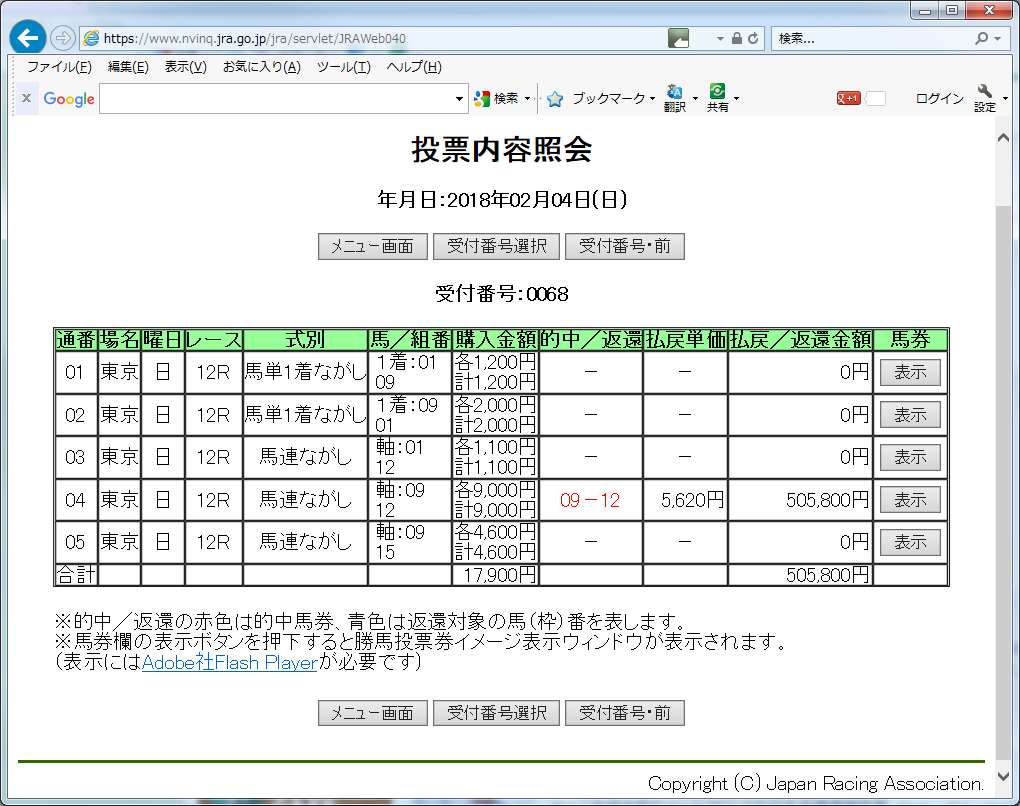This screenshot has width=1020, height=806.
Task: Click the scrollbar down arrow
Action: click(x=1003, y=776)
